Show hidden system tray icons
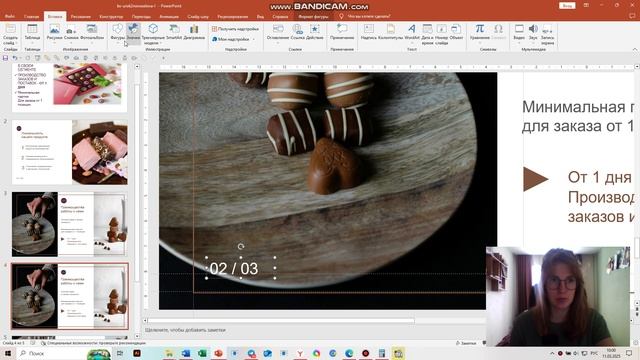 coord(552,353)
